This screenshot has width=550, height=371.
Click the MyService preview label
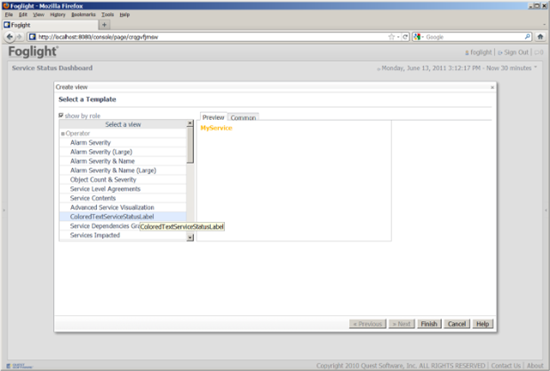pos(216,128)
